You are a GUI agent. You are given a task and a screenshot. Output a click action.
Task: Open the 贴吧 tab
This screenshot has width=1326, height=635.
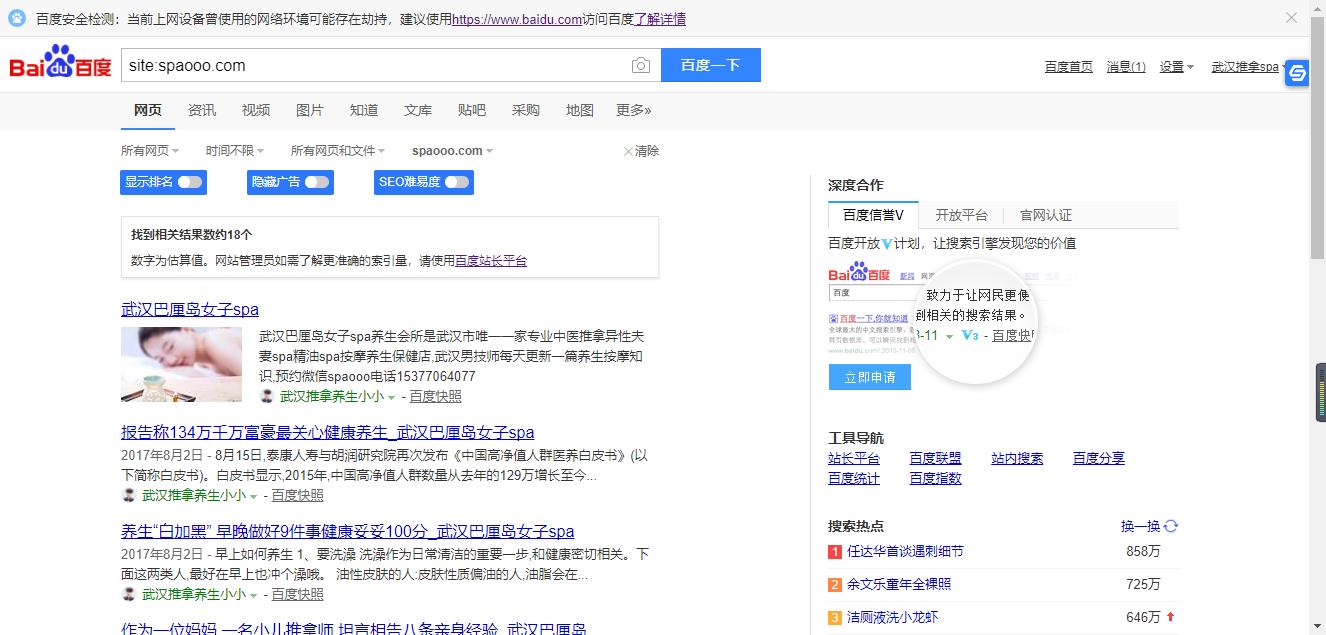point(472,110)
